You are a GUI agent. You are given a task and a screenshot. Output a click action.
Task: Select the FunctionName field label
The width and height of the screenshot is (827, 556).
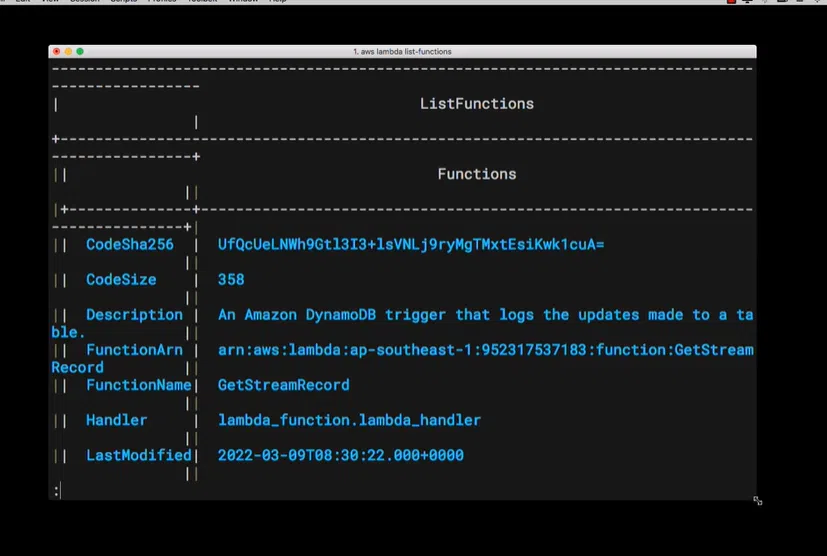pyautogui.click(x=139, y=385)
